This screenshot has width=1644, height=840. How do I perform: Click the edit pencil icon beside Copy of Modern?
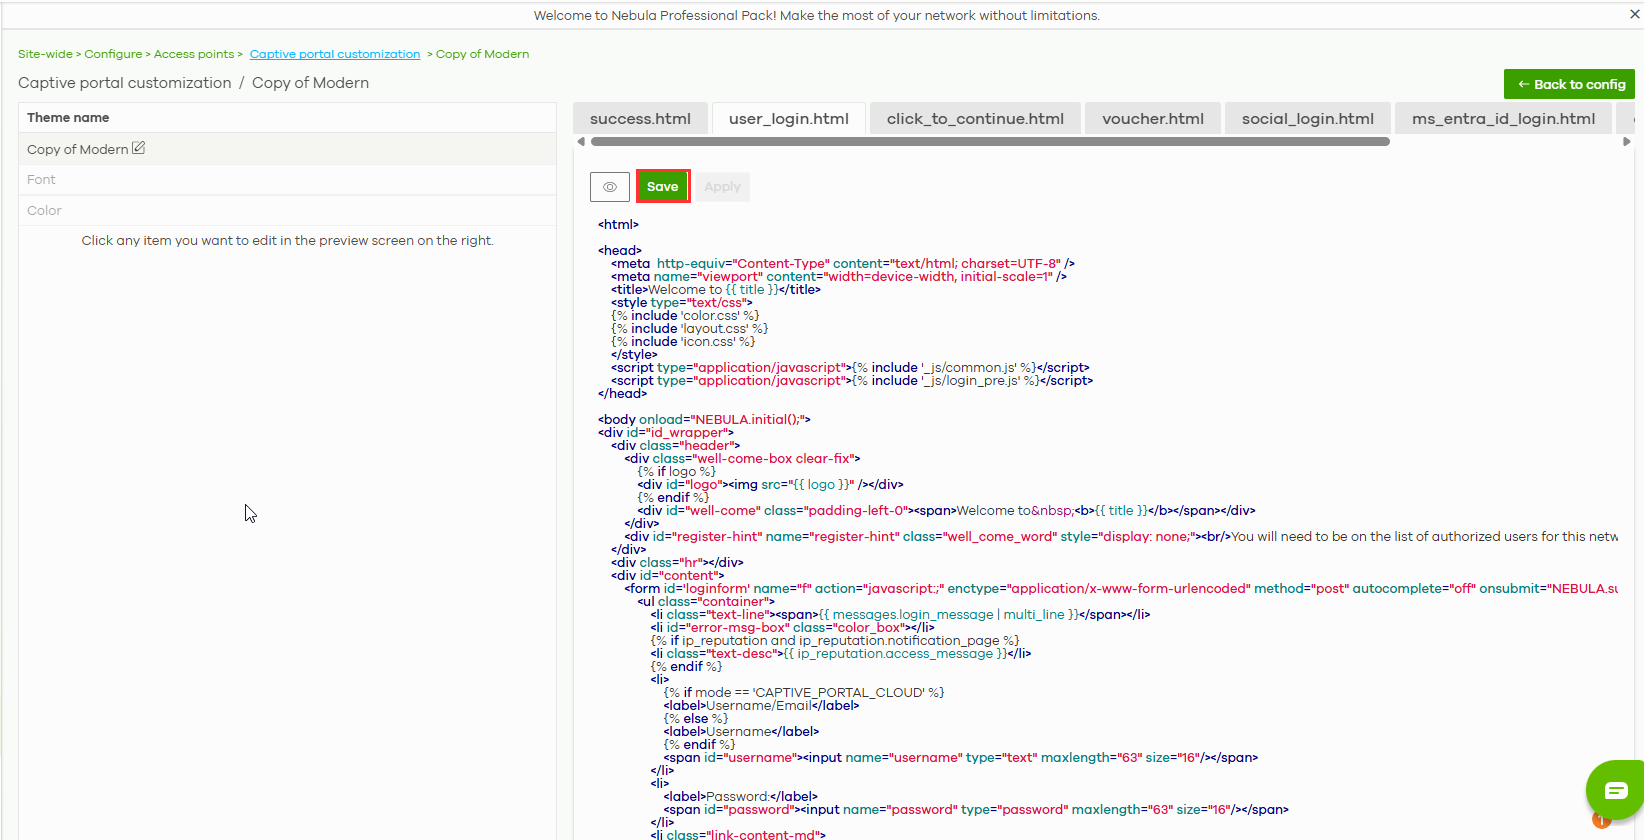139,148
